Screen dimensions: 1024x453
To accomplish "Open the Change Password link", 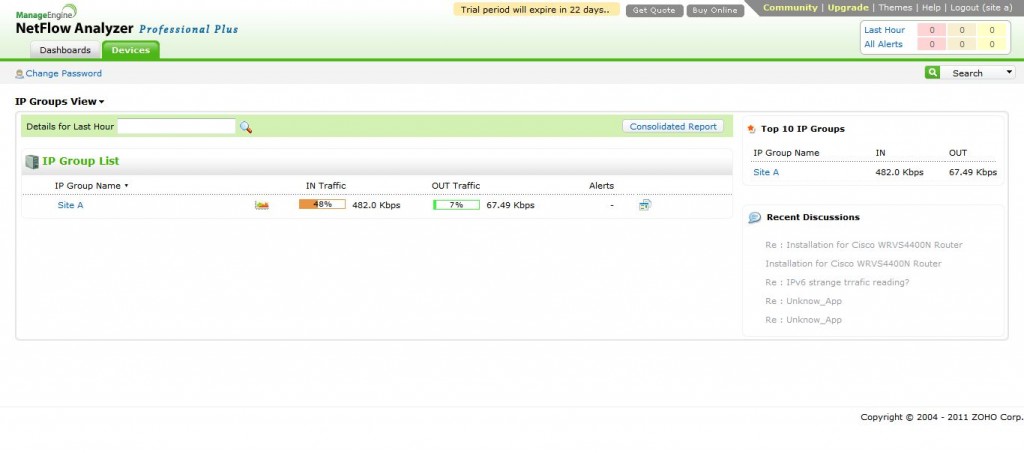I will pos(63,73).
